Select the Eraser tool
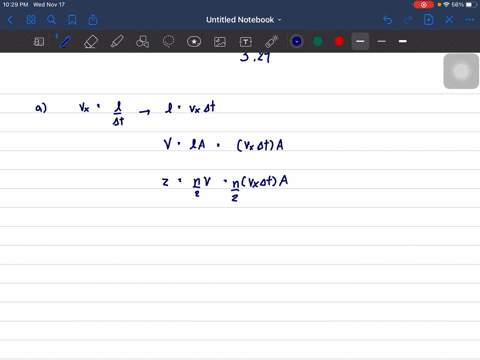The image size is (480, 360). 91,42
